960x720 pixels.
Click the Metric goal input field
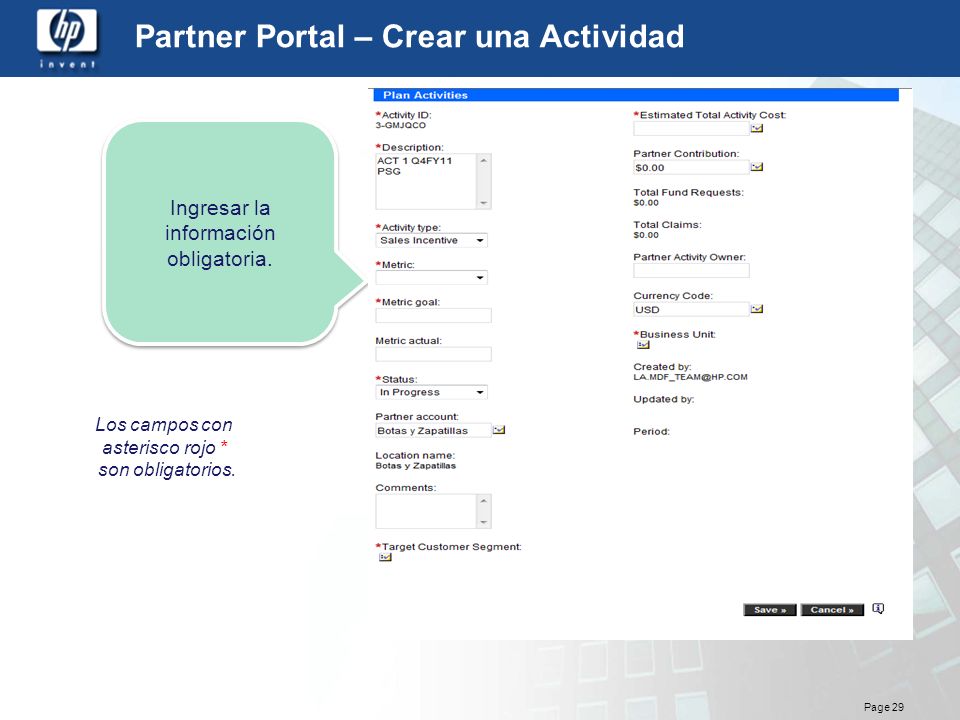point(433,315)
